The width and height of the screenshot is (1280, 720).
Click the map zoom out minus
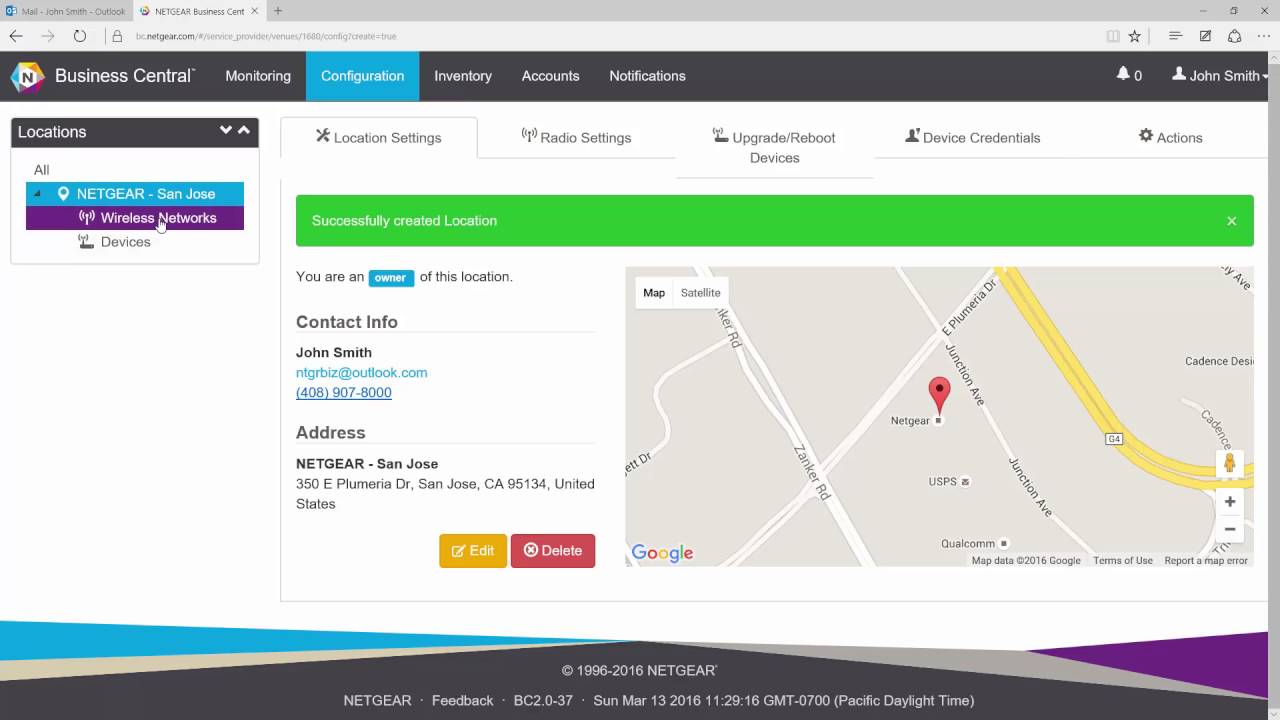click(x=1230, y=529)
